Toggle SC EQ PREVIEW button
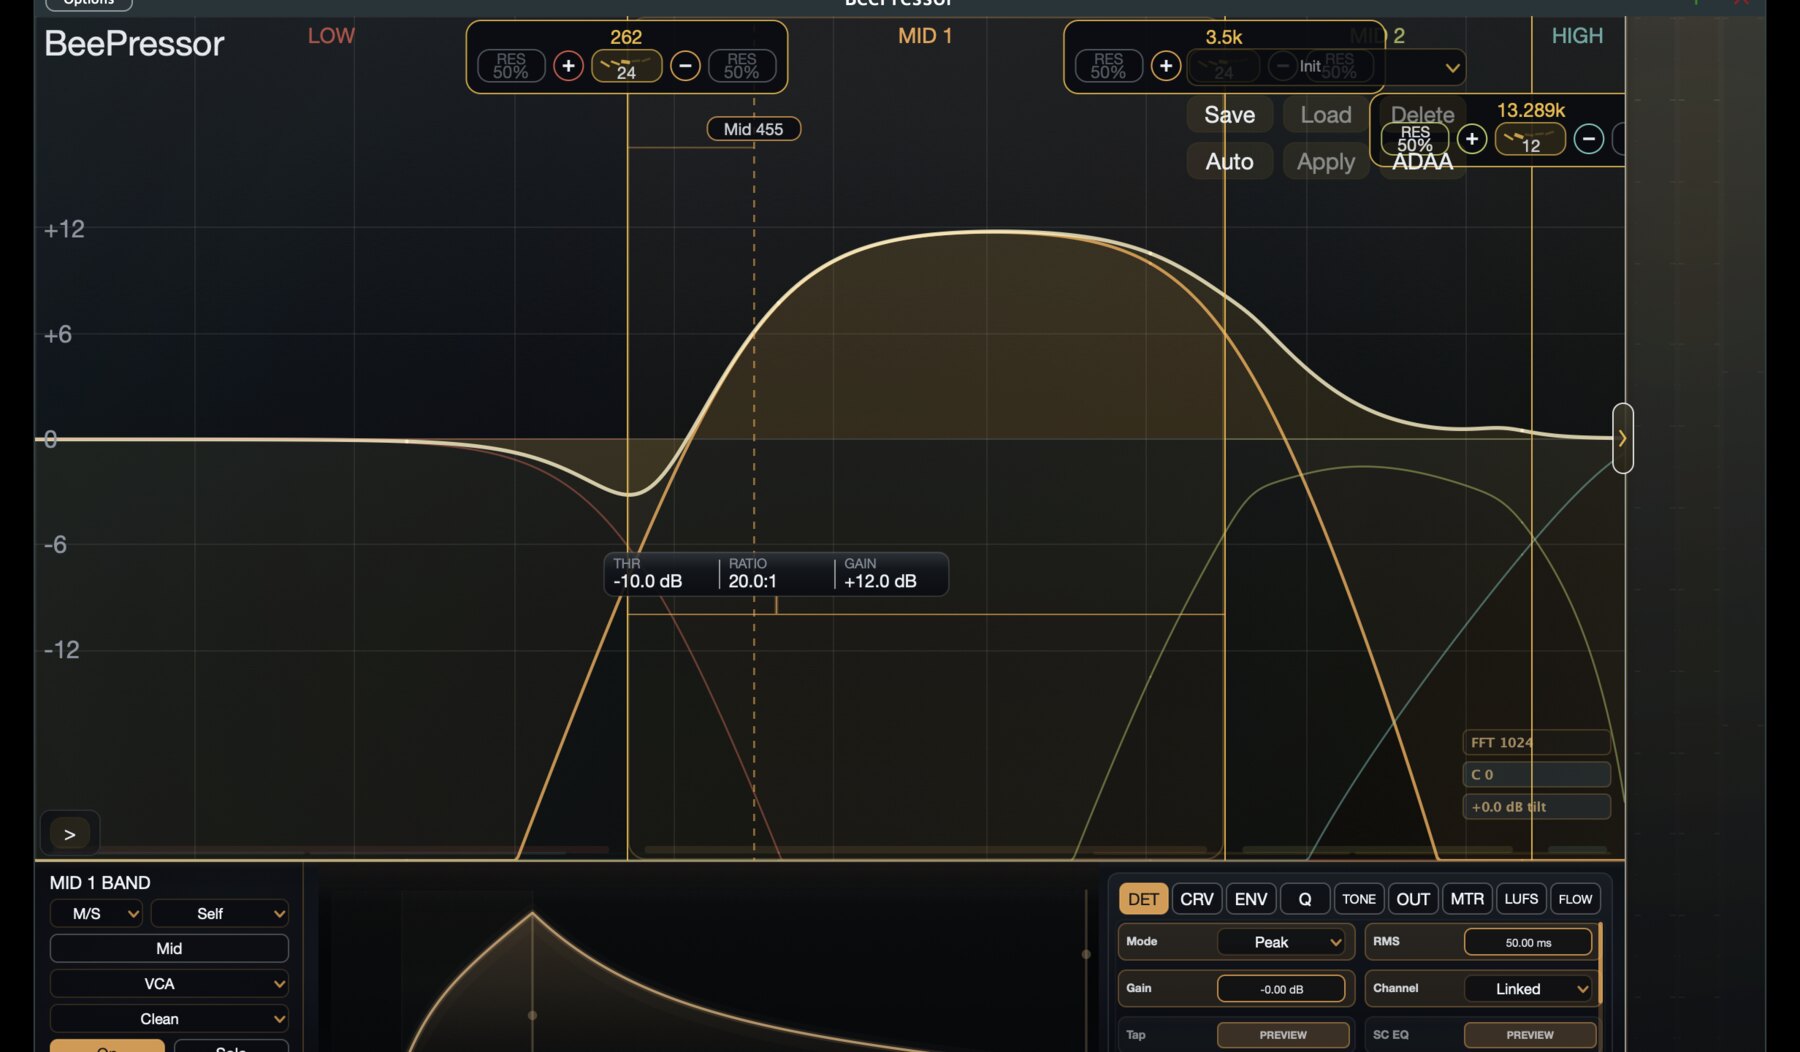 pos(1529,1035)
